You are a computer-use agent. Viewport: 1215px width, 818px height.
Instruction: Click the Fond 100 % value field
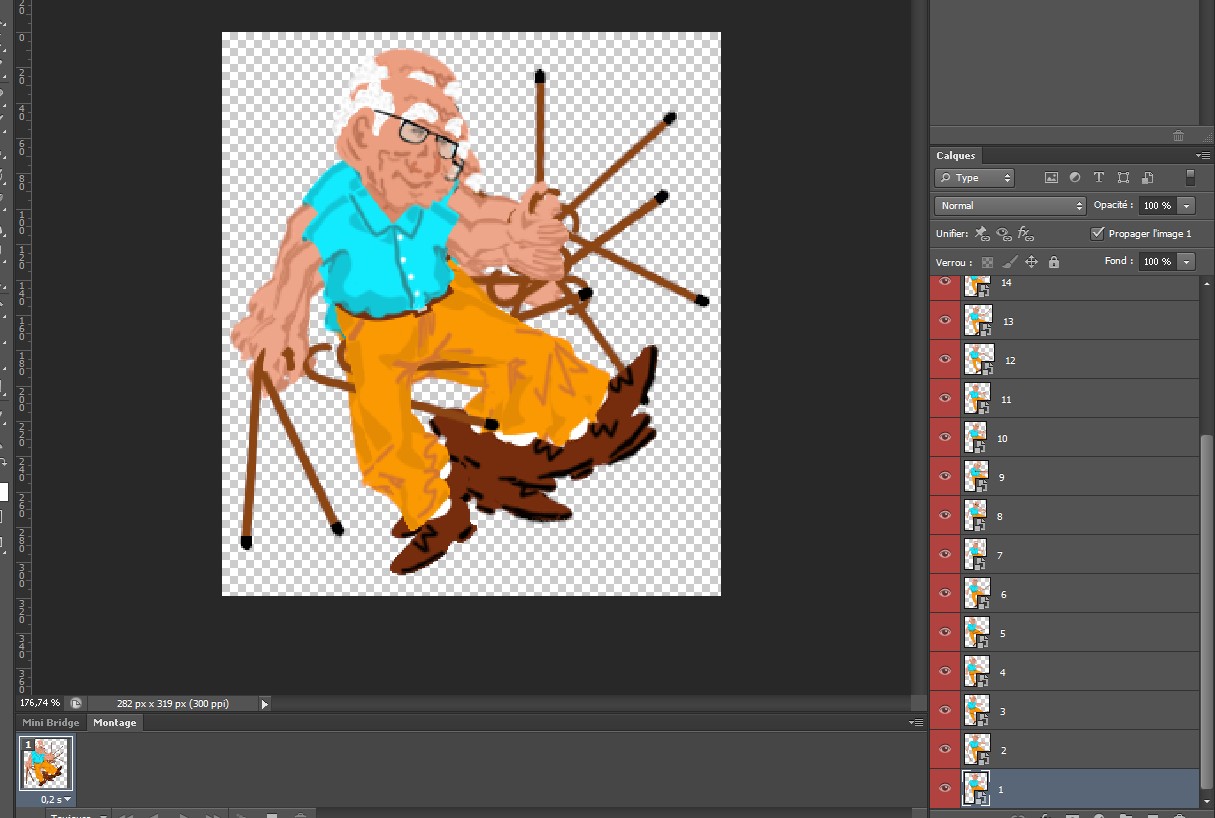point(1157,261)
